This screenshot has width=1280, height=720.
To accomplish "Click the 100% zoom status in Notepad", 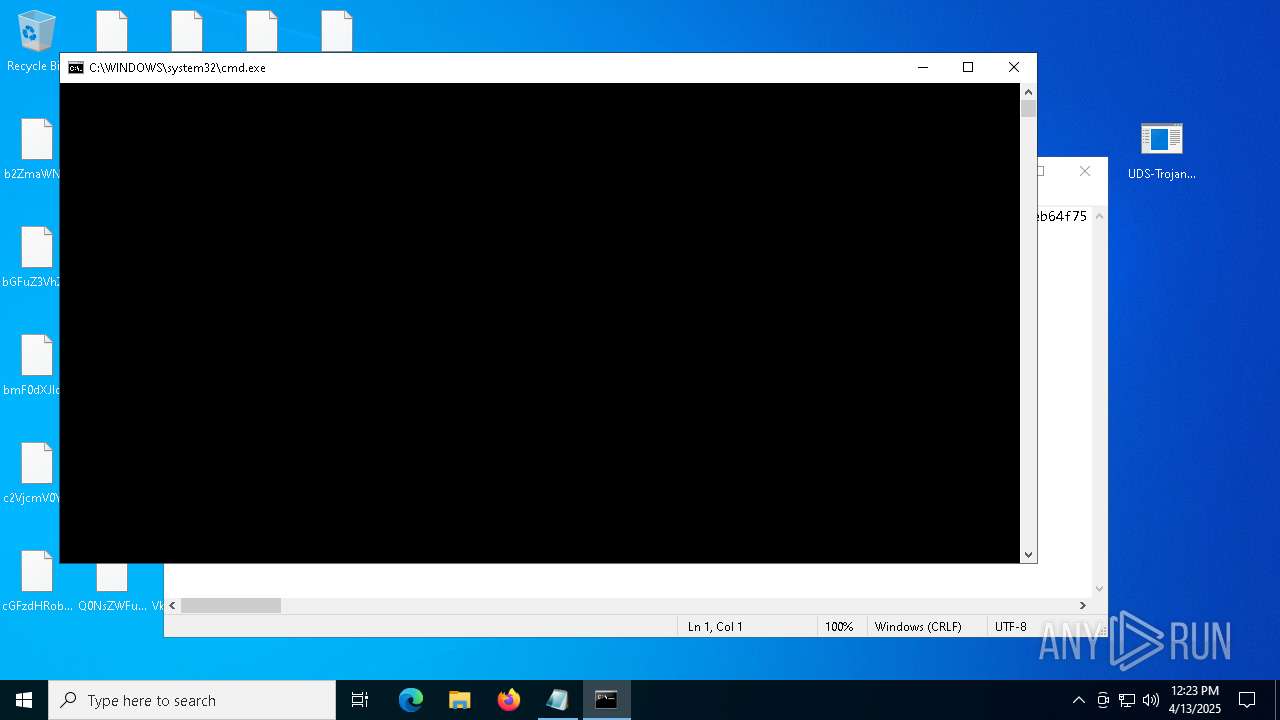I will pyautogui.click(x=839, y=627).
